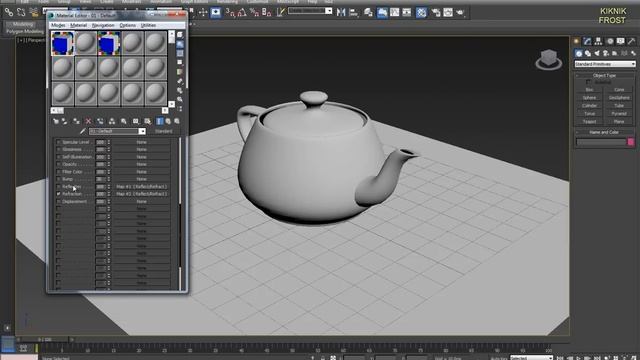Enable the Glossiness map checkbox

click(x=58, y=150)
